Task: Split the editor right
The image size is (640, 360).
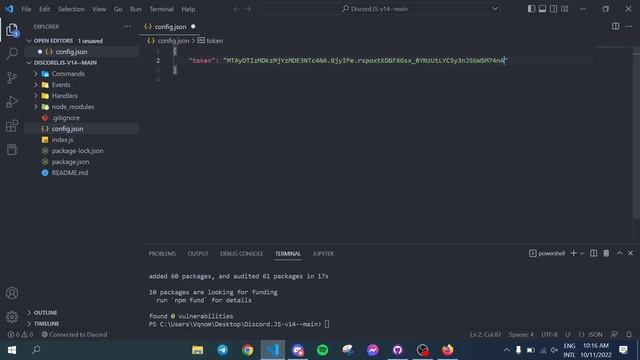Action: 615,27
